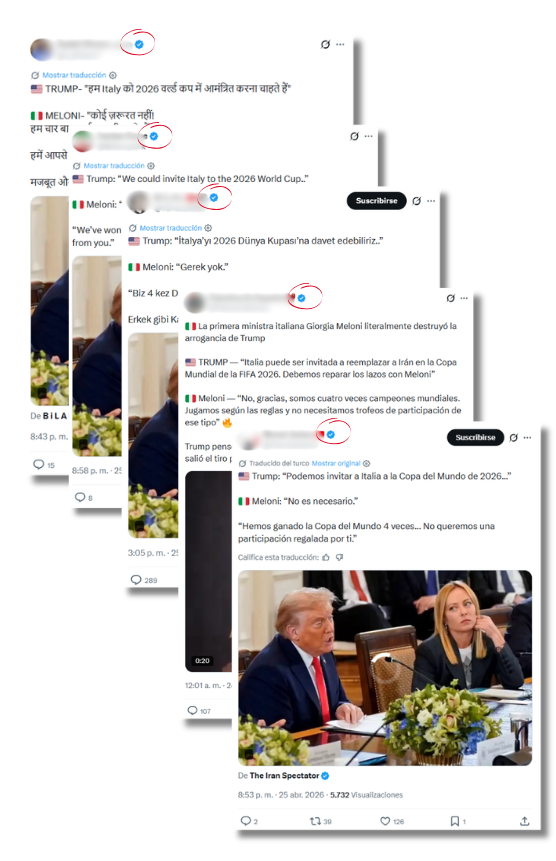Click Suscribirse on the Turkish tweet
The width and height of the screenshot is (556, 861).
pos(376,201)
